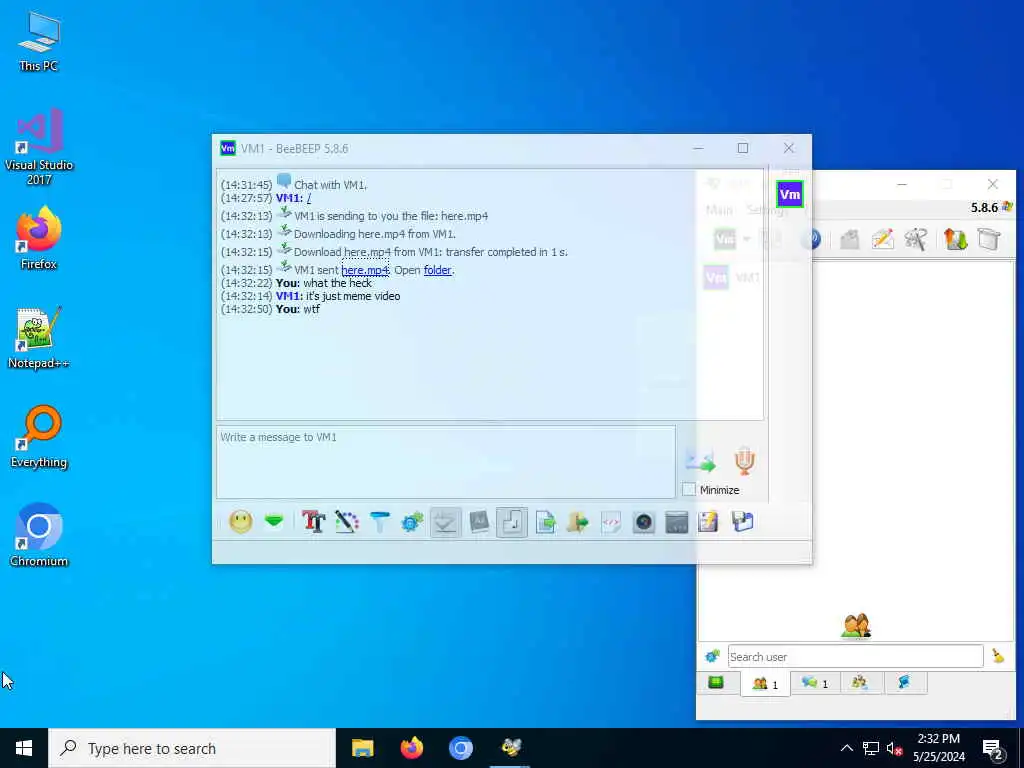The width and height of the screenshot is (1024, 768).
Task: Open the Settings menu in BeeBEEP window
Action: click(x=767, y=210)
